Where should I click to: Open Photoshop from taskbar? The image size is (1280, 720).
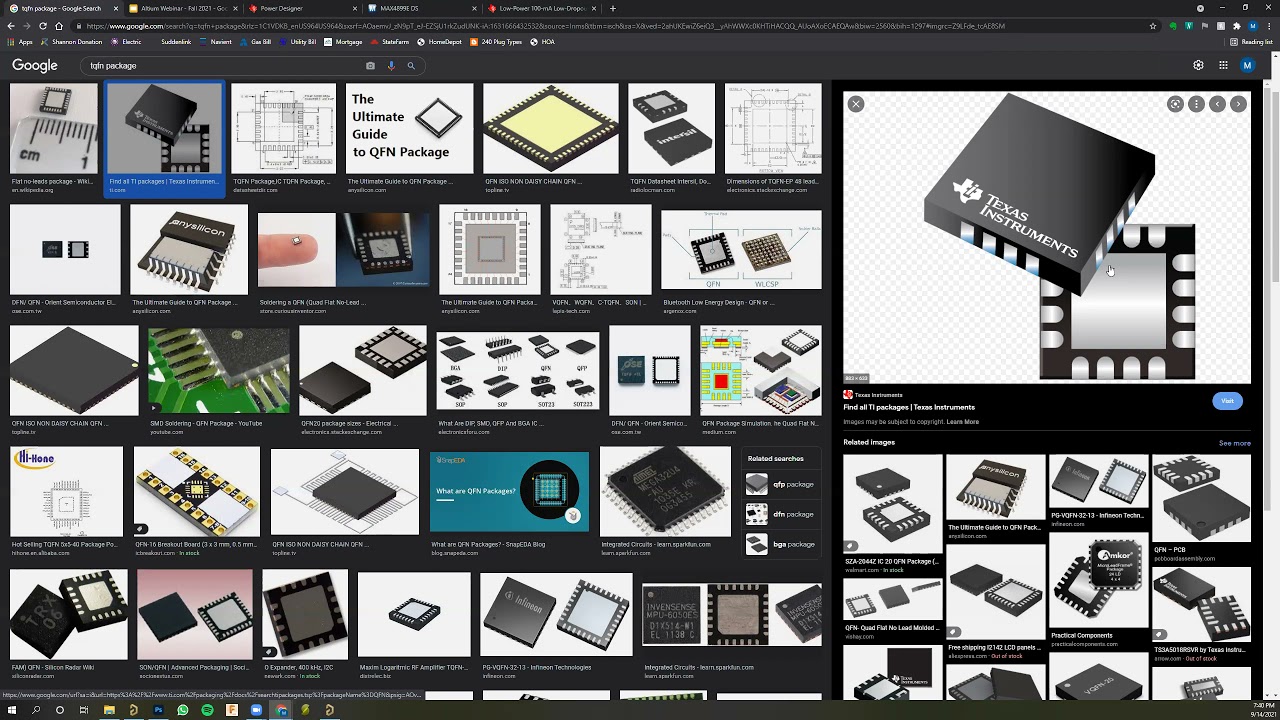tap(158, 710)
